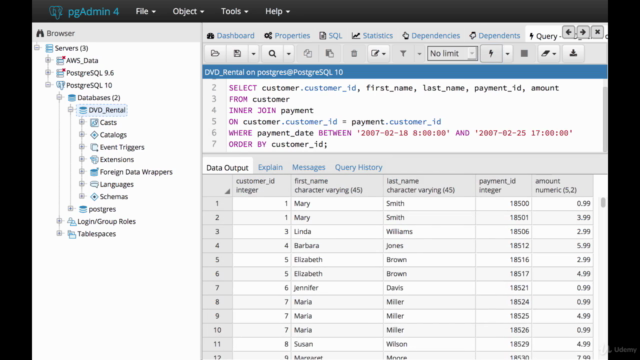Switch to the Dashboard tab
The height and width of the screenshot is (360, 640).
231,36
